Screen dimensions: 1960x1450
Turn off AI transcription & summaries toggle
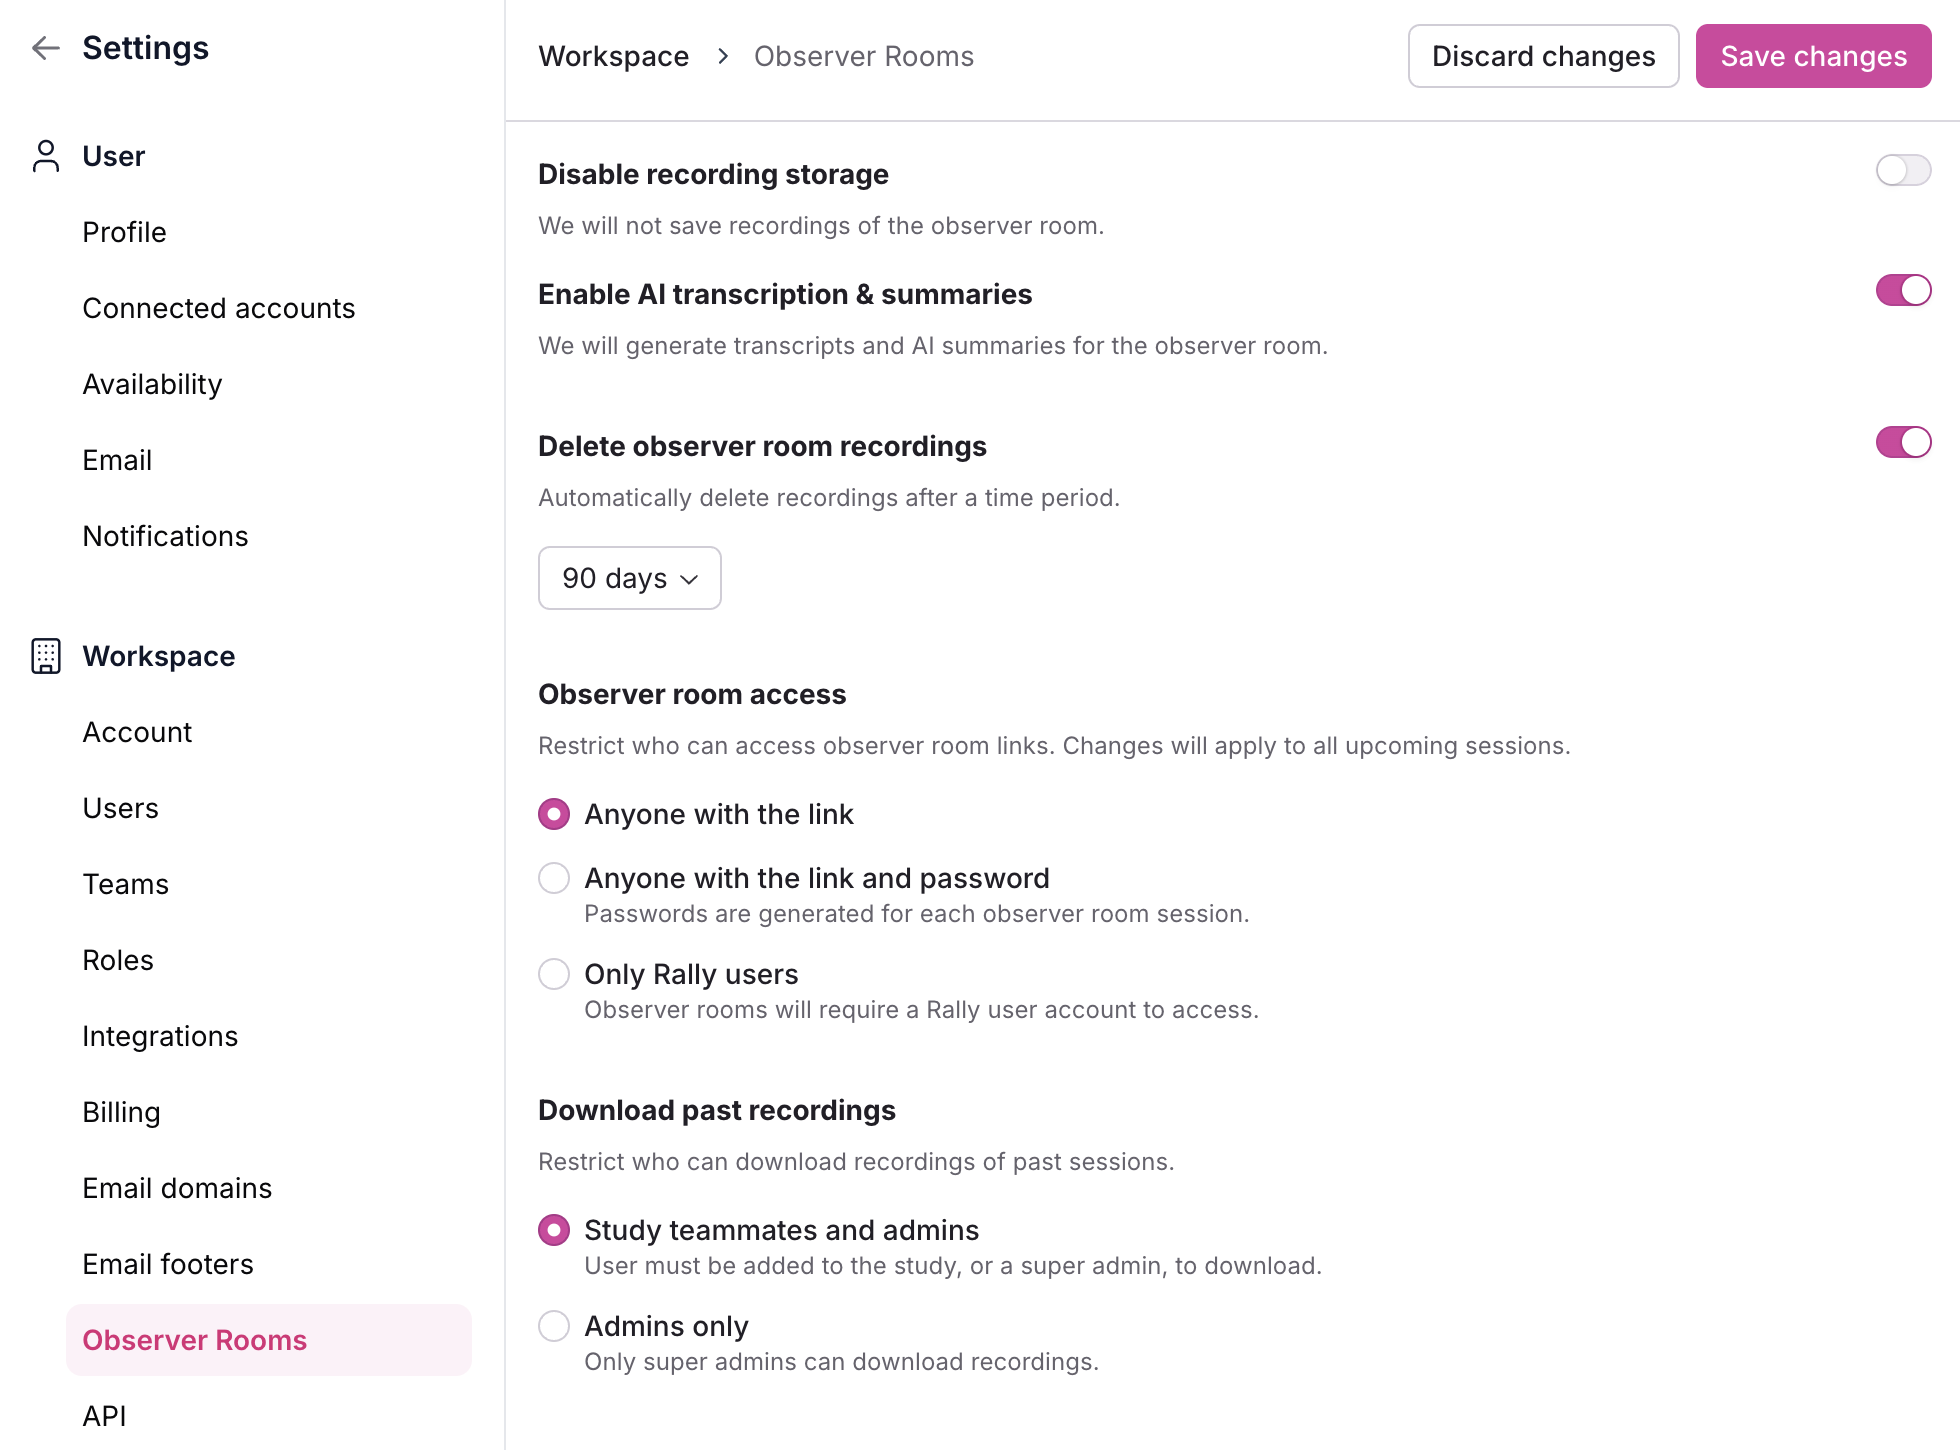(x=1902, y=290)
